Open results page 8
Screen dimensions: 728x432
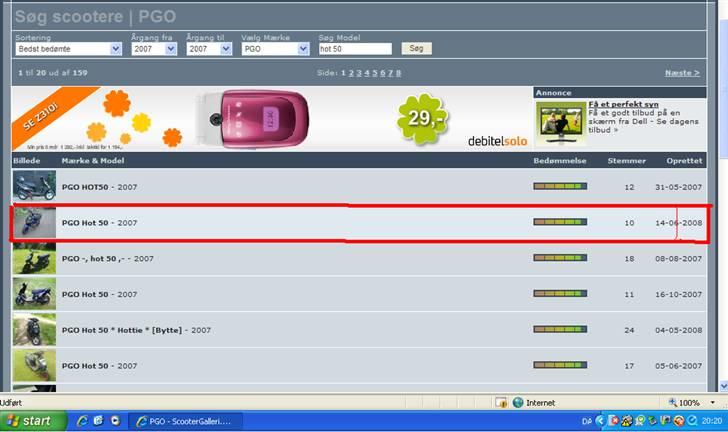[x=398, y=73]
